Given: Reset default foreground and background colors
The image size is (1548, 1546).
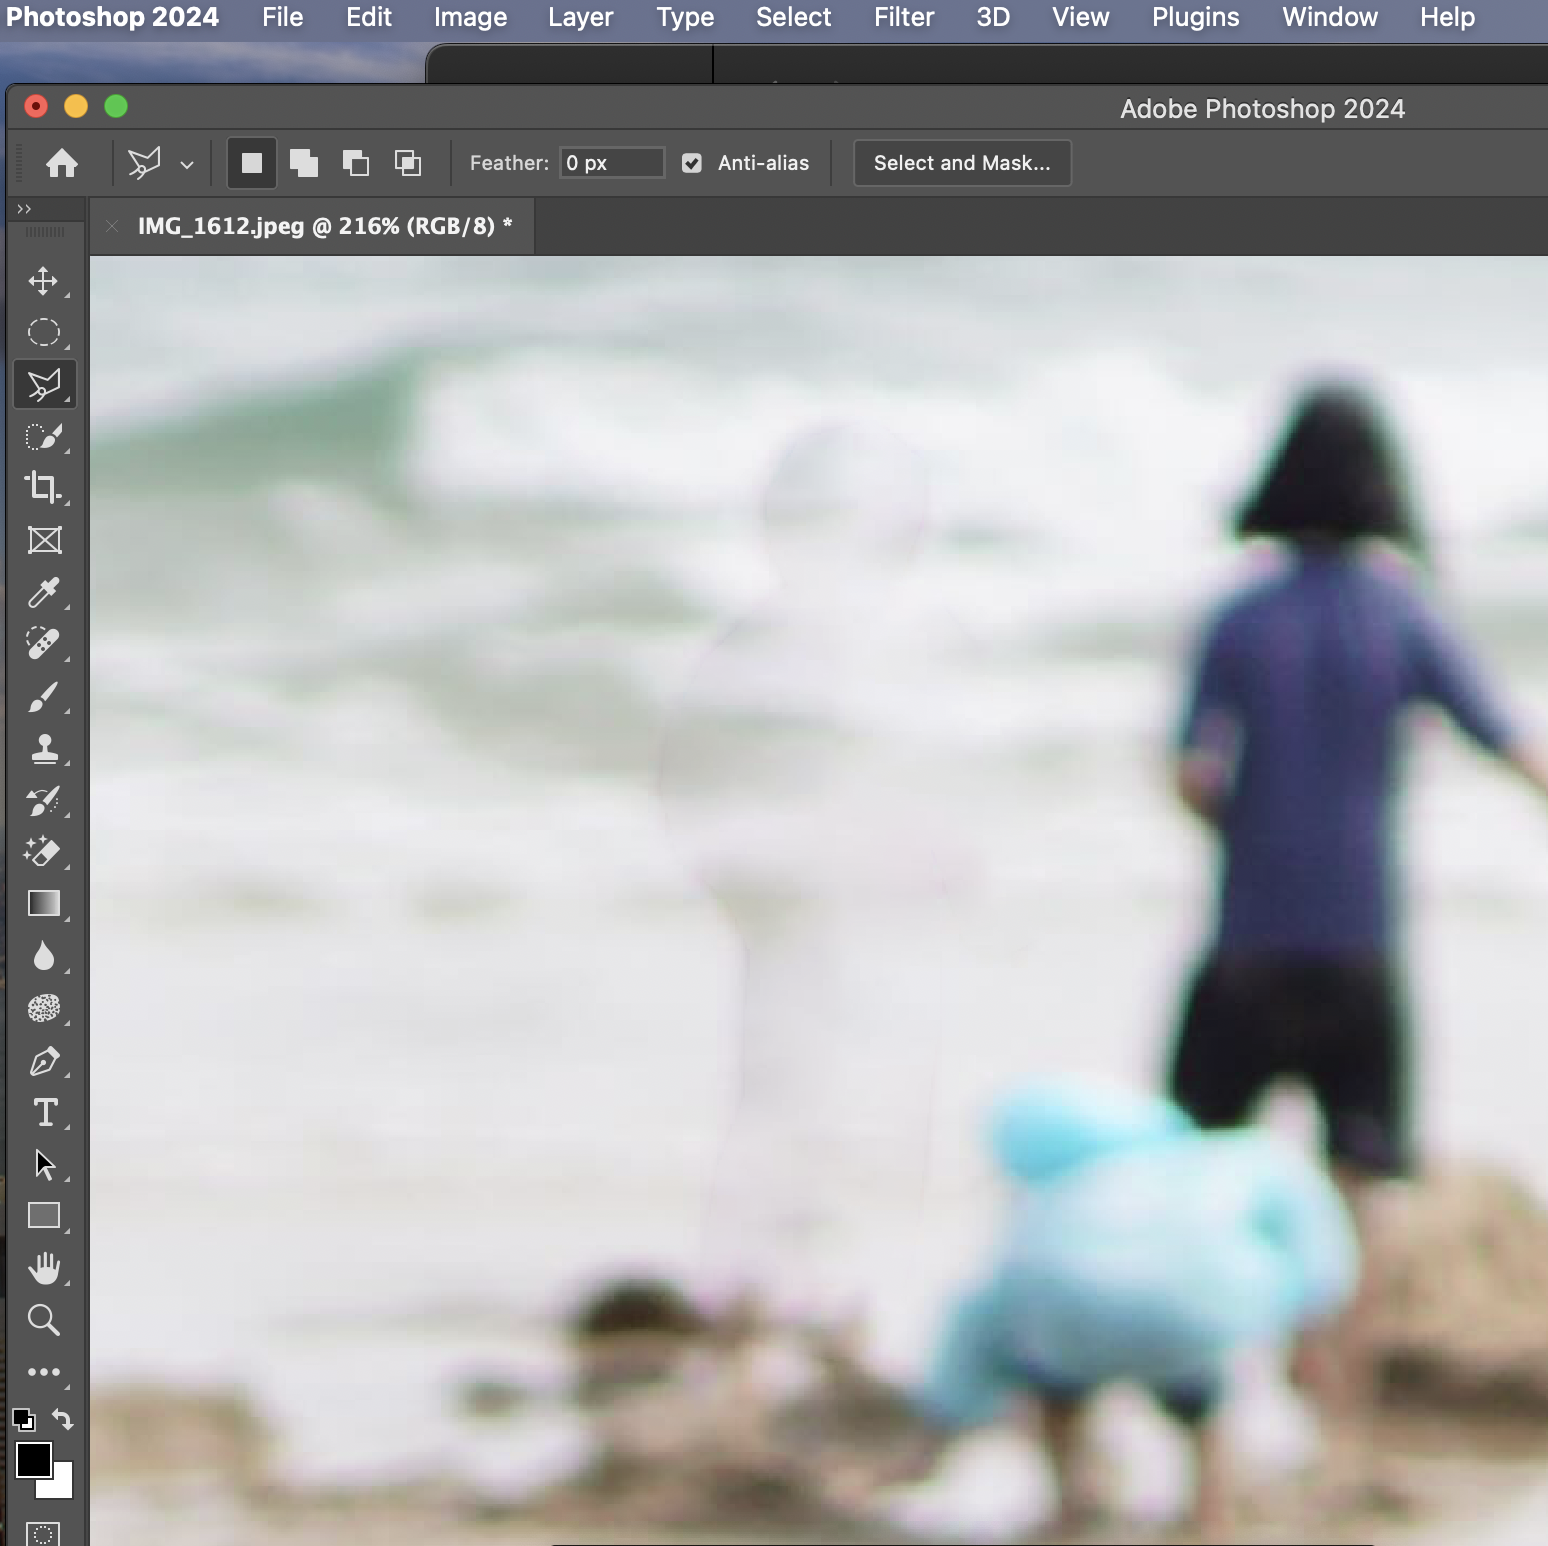Looking at the screenshot, I should click(x=23, y=1419).
